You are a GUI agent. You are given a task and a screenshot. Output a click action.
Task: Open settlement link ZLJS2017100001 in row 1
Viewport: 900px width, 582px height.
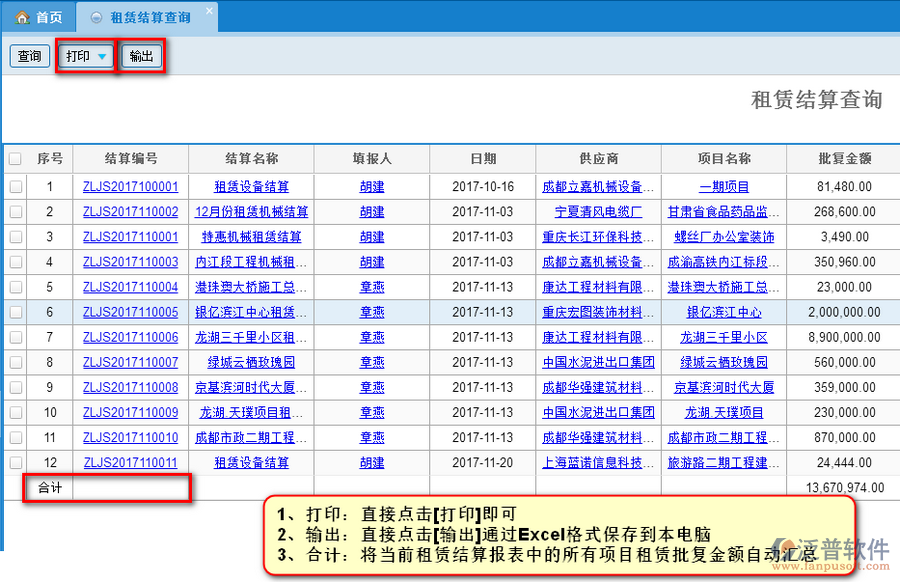(130, 187)
